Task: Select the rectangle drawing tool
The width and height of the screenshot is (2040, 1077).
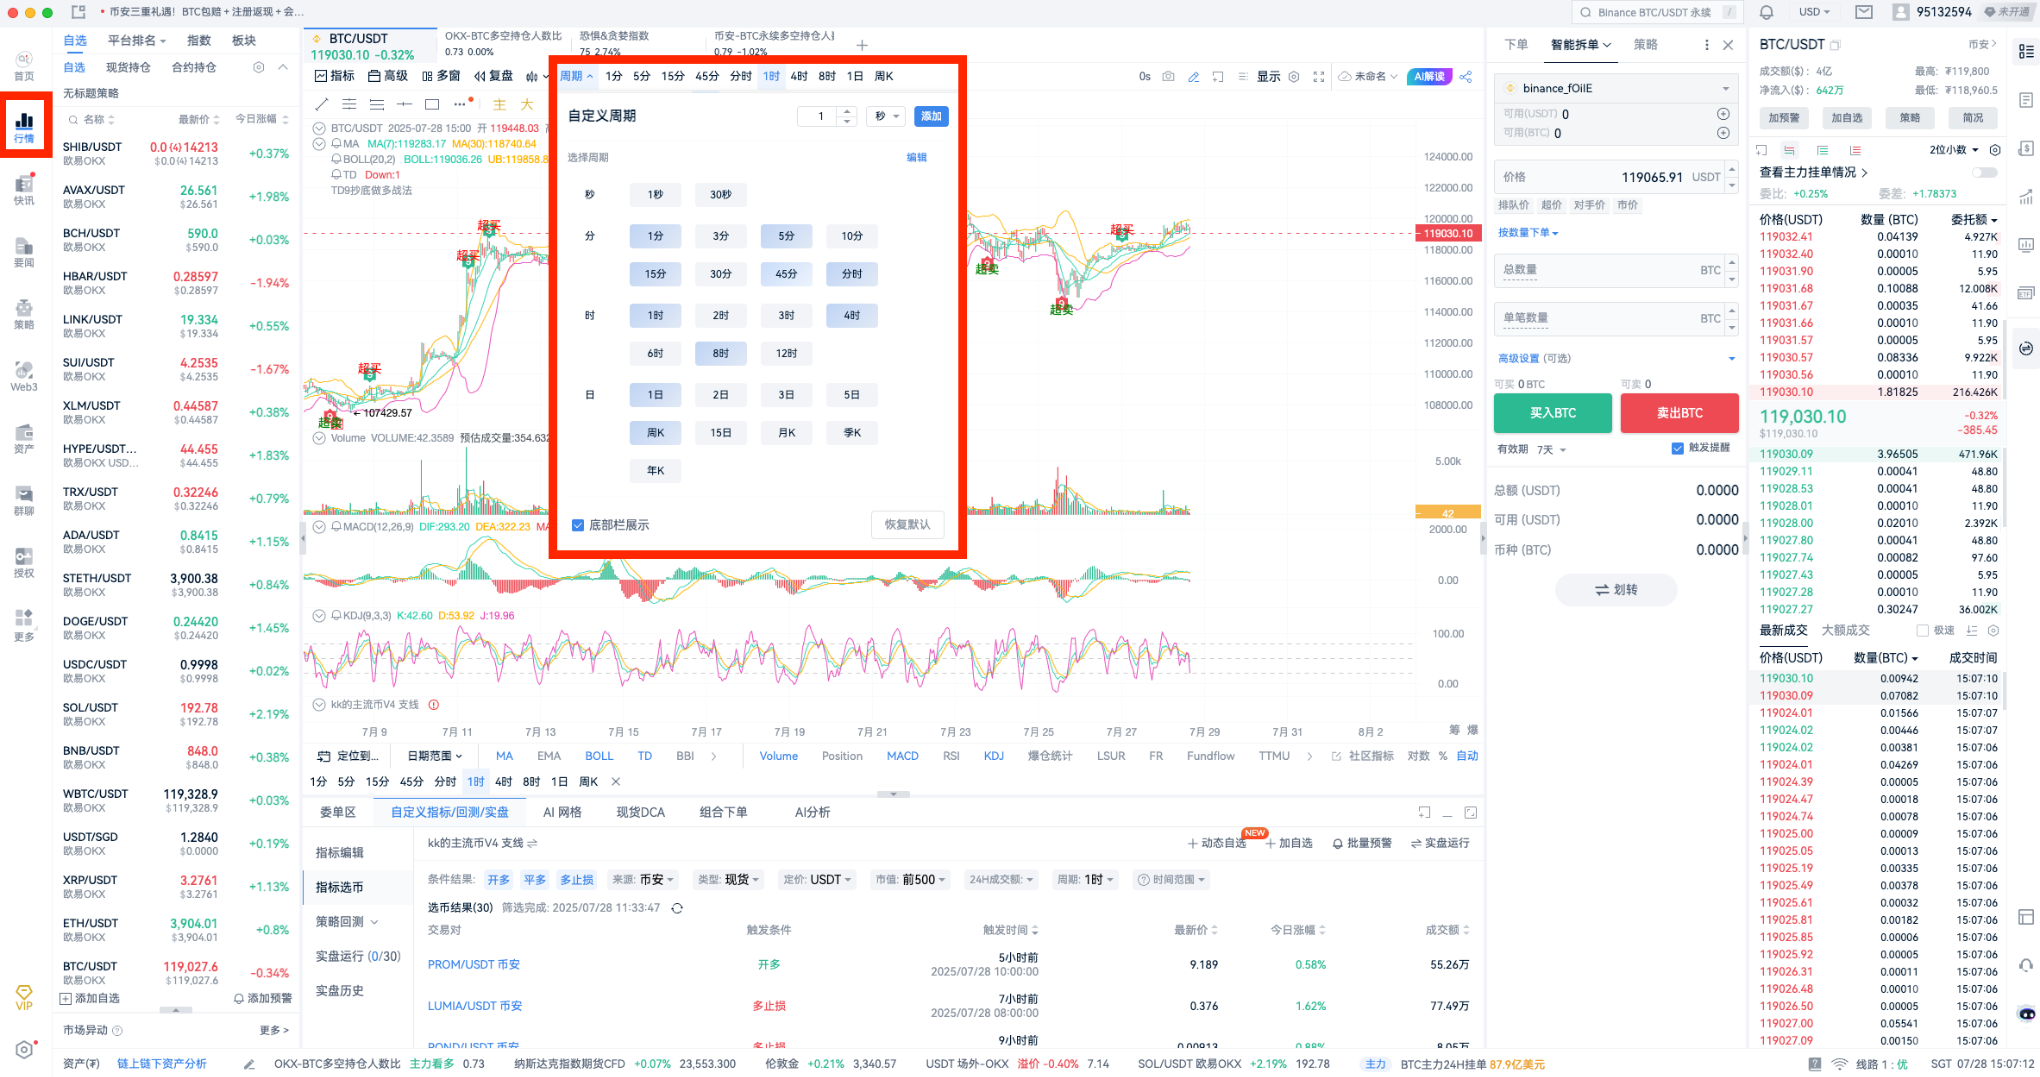Action: click(x=432, y=104)
